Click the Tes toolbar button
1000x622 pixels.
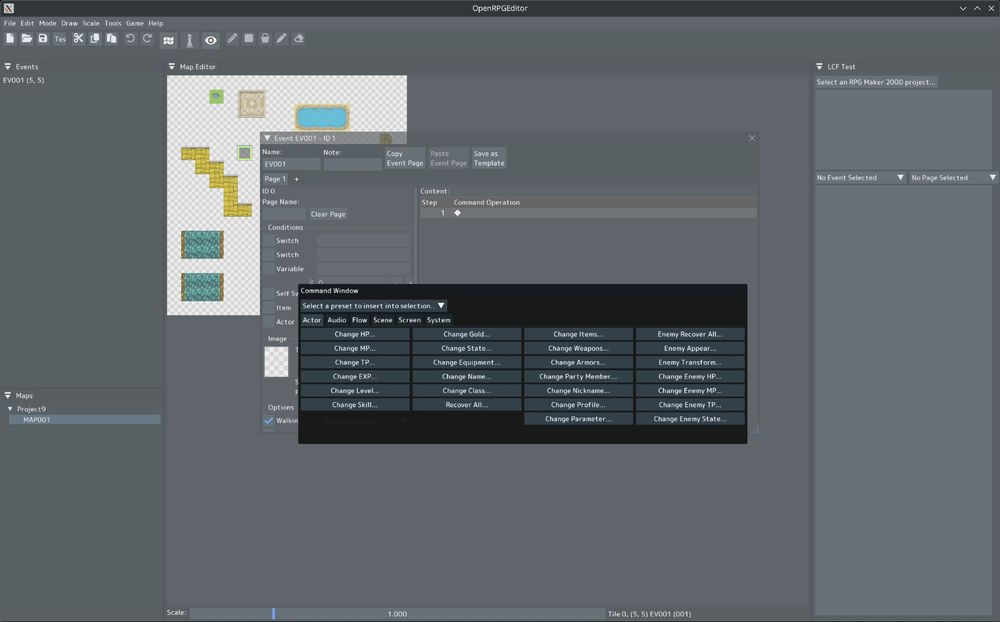click(x=60, y=39)
